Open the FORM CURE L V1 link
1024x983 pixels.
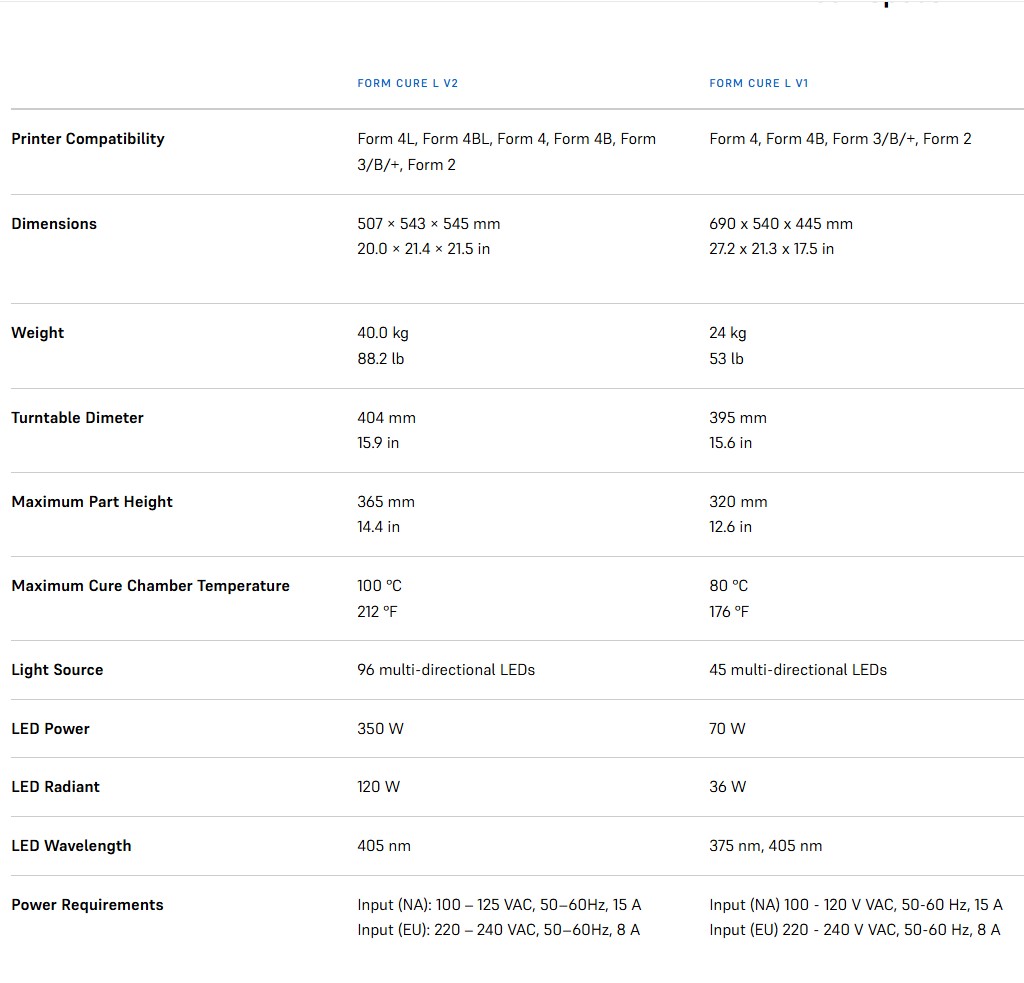pyautogui.click(x=759, y=83)
